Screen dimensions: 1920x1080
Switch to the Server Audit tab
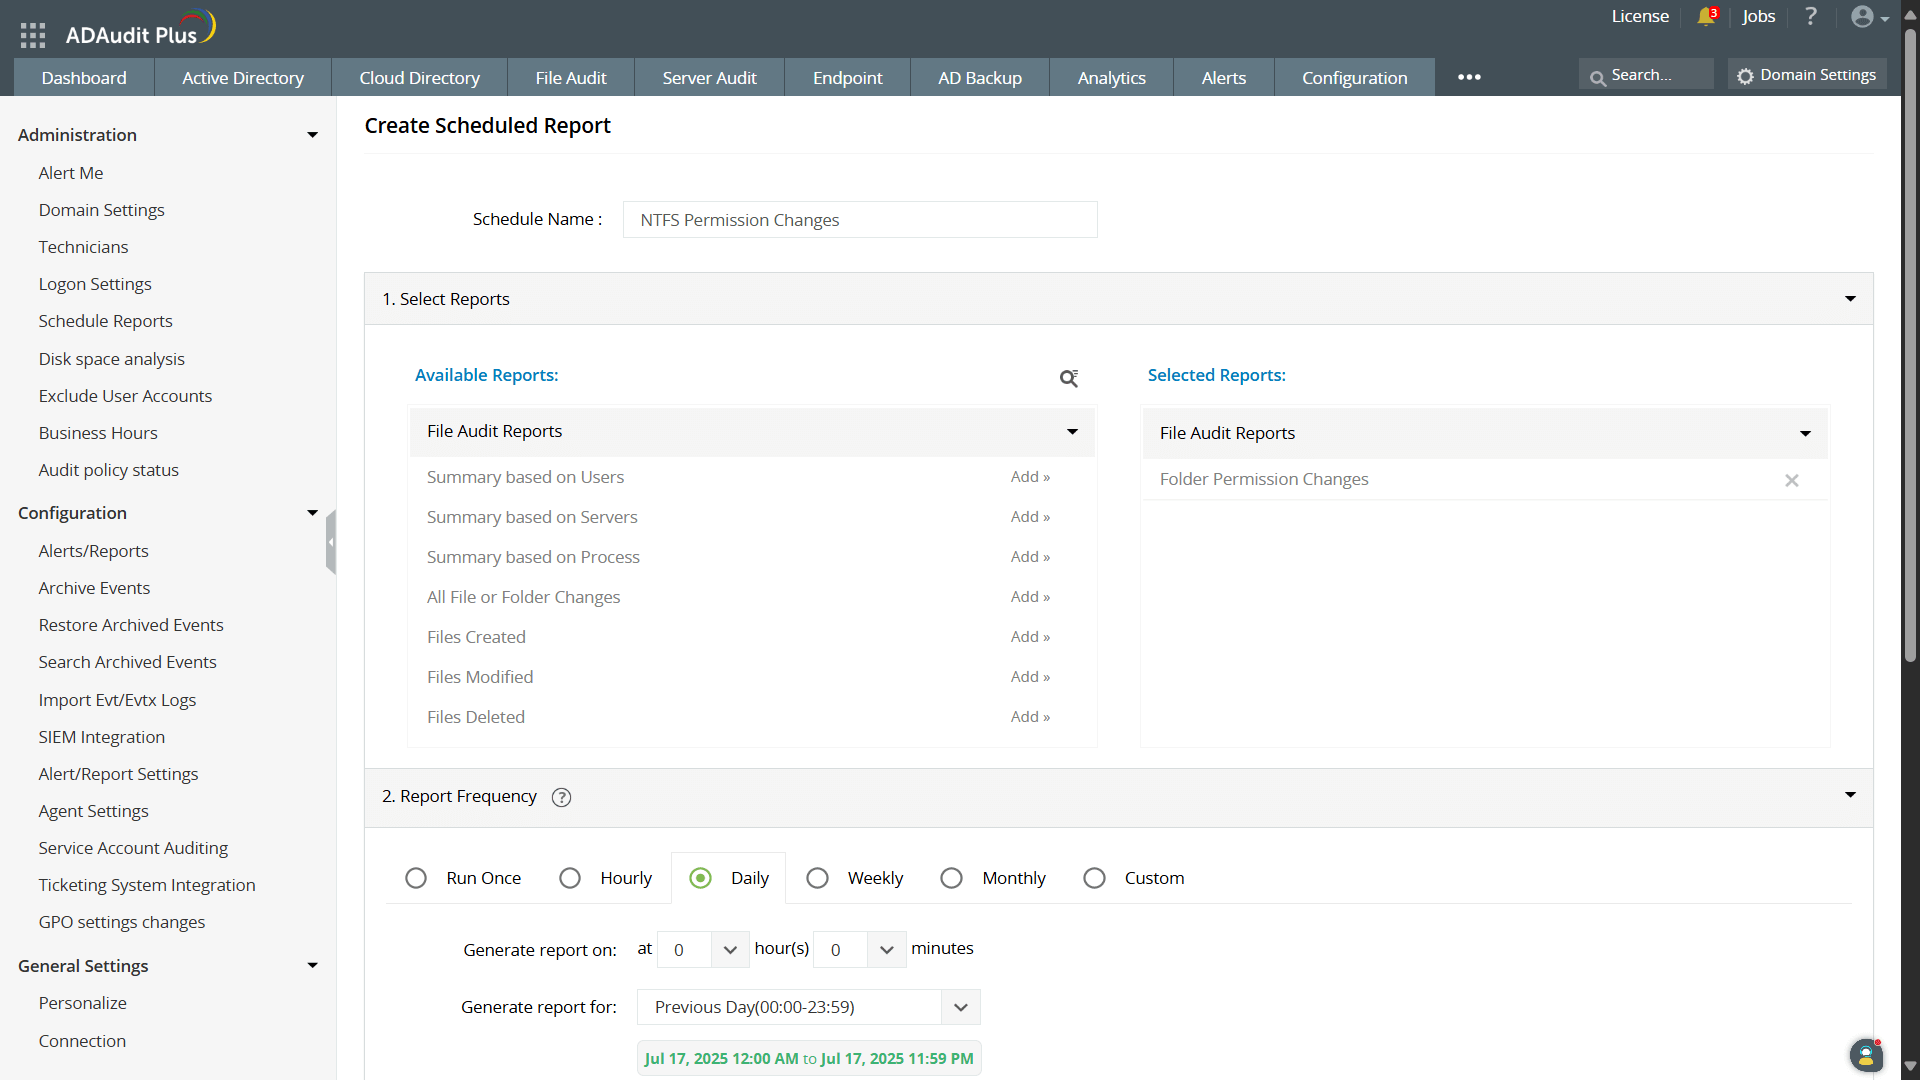[709, 77]
